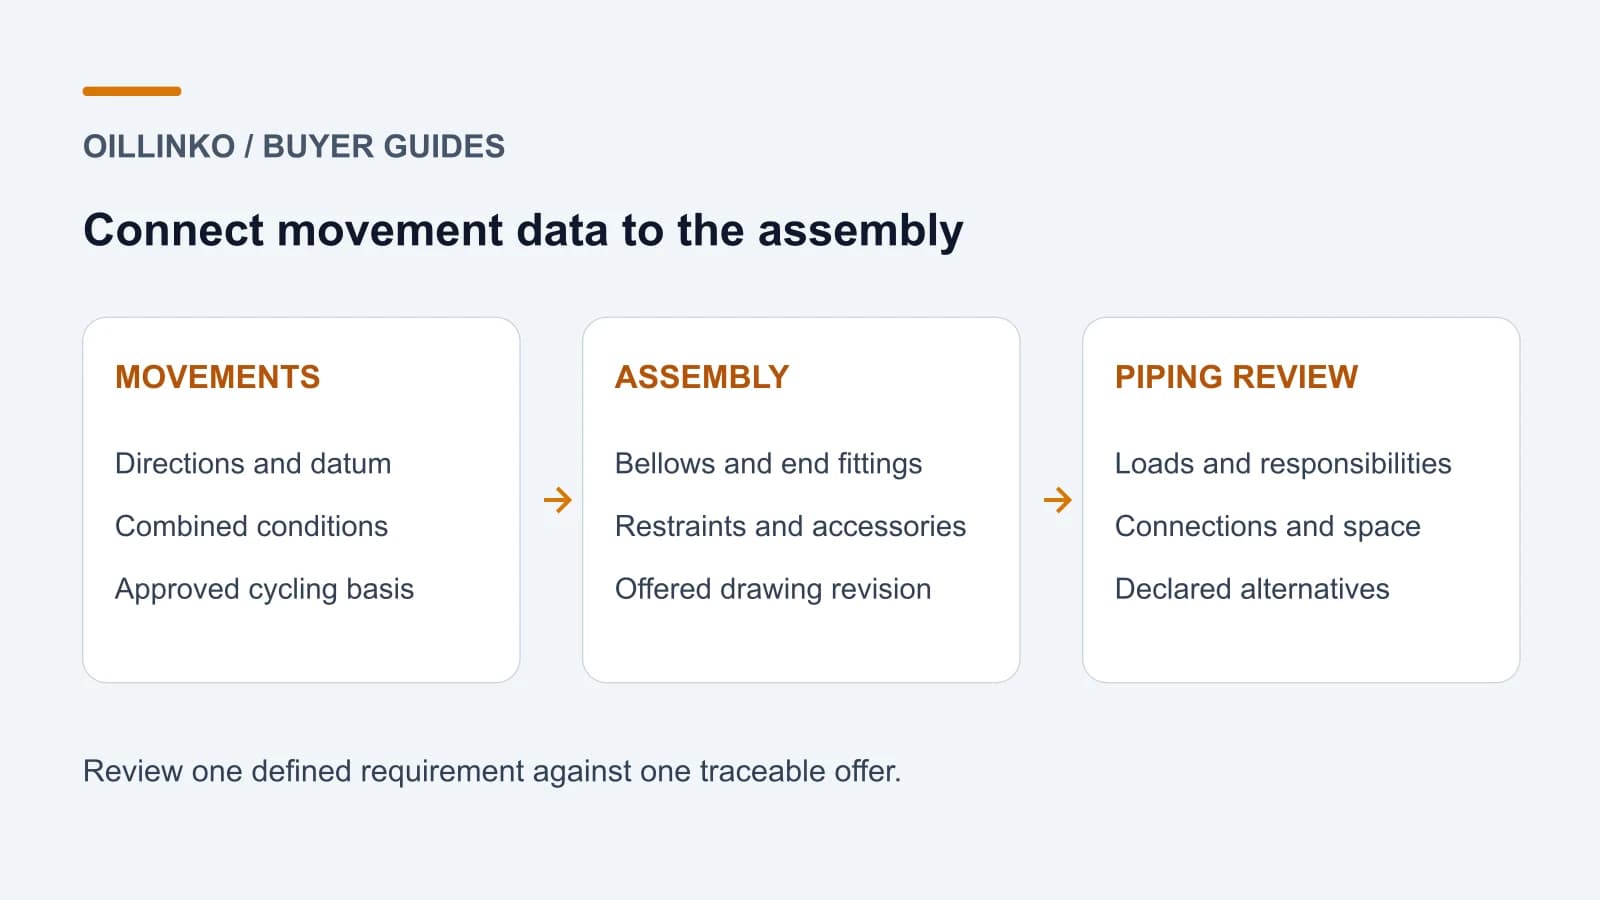Click the arrow between Movements and Assembly
This screenshot has height=900, width=1600.
(x=557, y=500)
